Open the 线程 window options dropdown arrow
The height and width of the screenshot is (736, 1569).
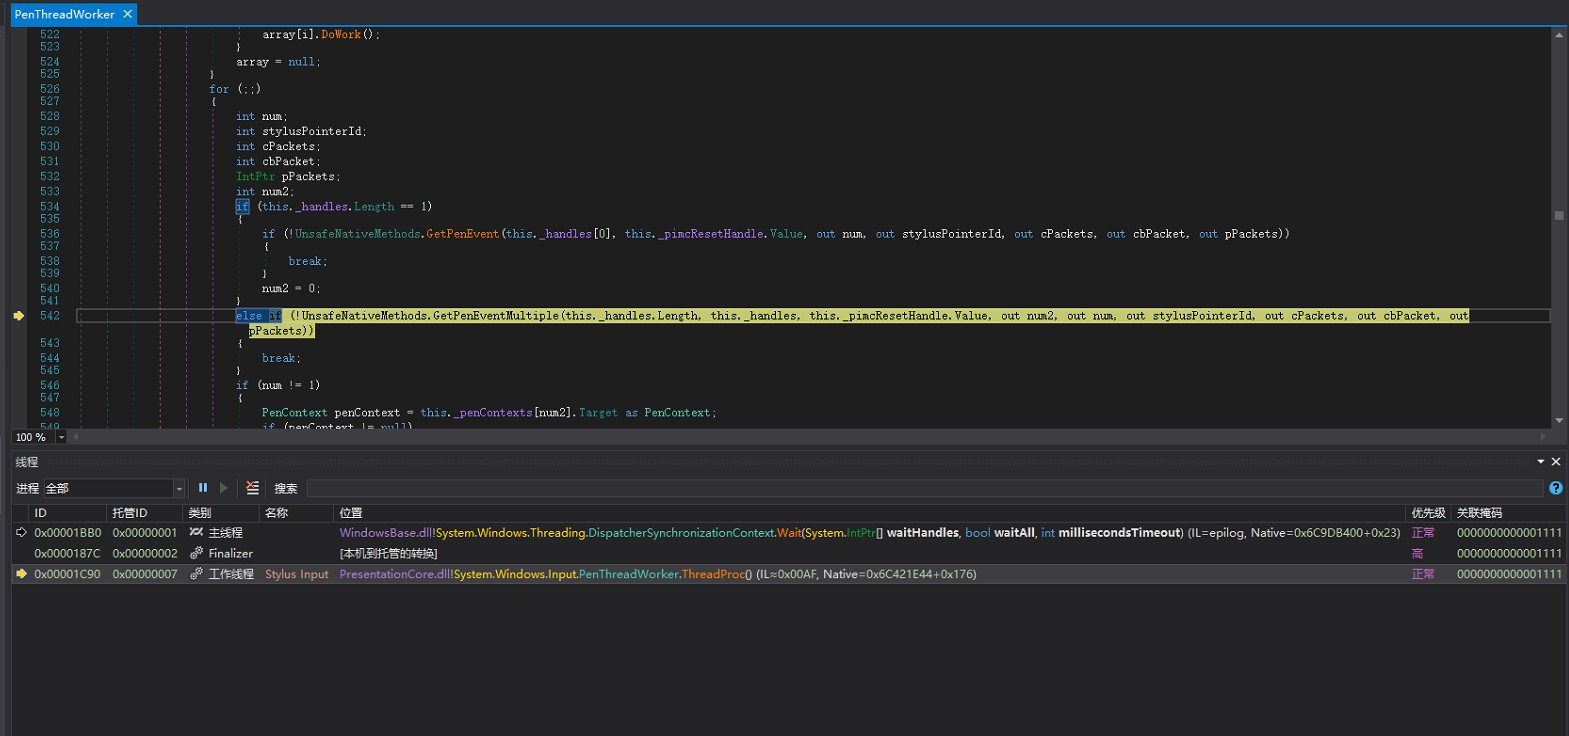[1540, 462]
